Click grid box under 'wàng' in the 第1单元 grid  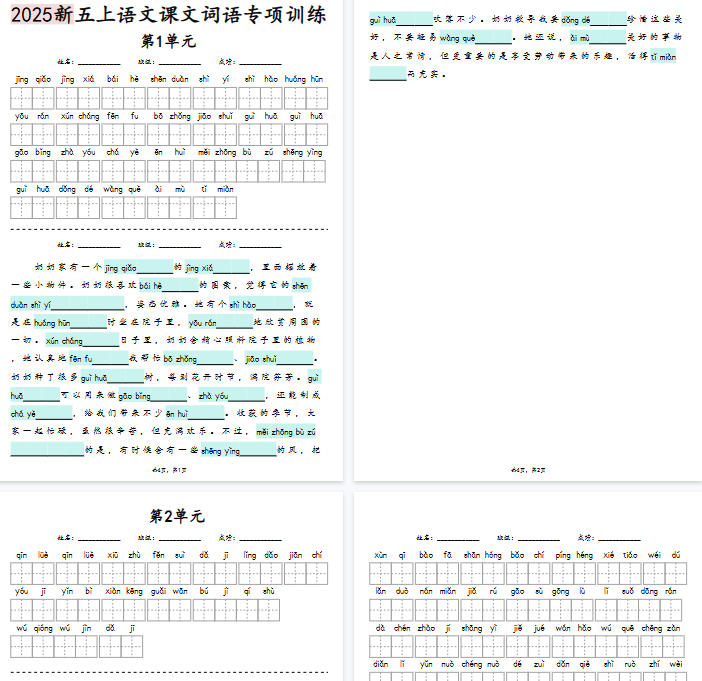112,208
